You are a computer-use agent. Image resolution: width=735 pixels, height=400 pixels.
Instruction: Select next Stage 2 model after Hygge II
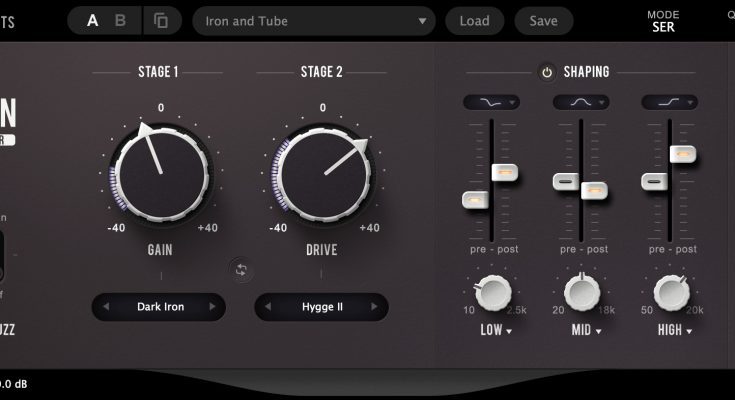click(374, 307)
